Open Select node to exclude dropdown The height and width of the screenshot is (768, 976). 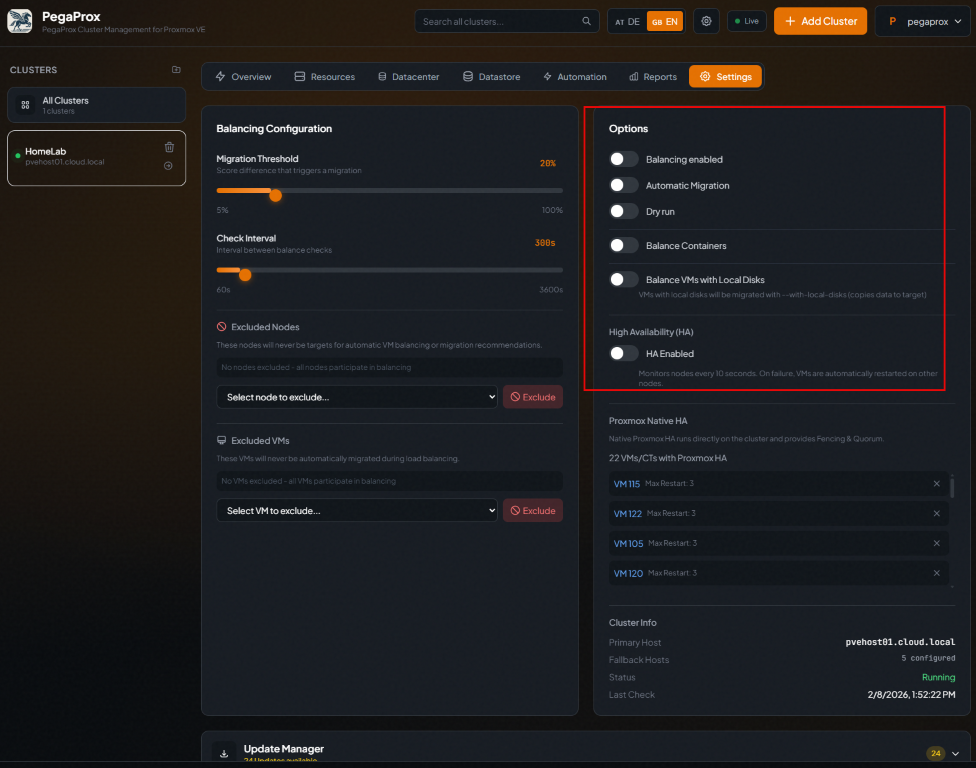(357, 397)
